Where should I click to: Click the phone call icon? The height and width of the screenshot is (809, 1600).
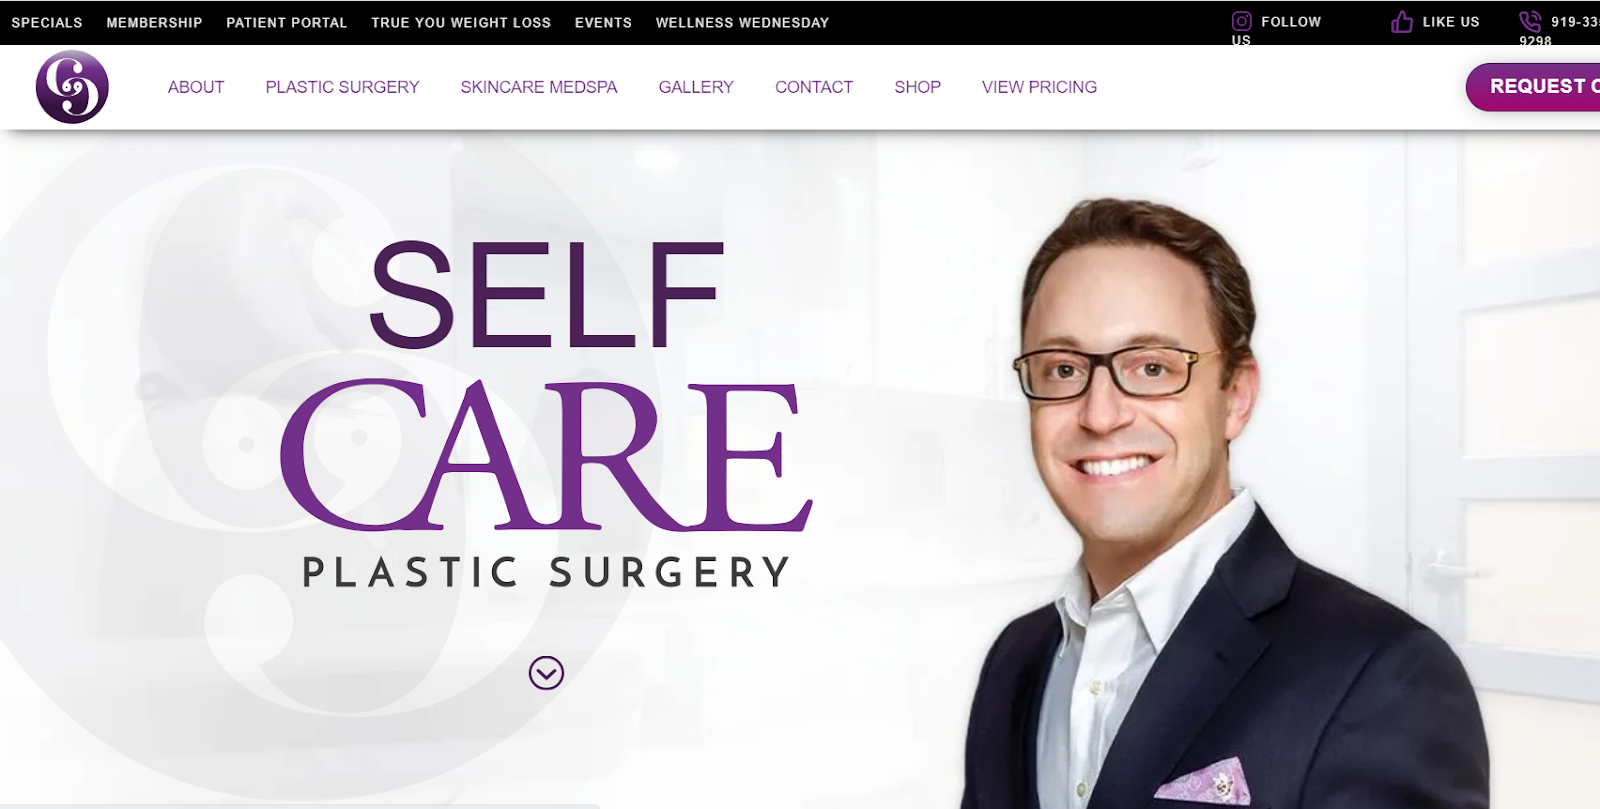[1530, 21]
